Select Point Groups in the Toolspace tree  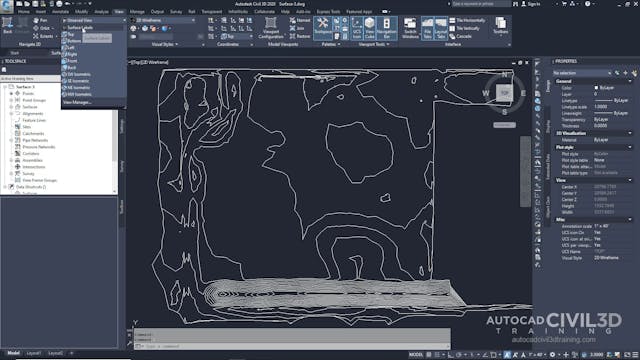tap(33, 100)
